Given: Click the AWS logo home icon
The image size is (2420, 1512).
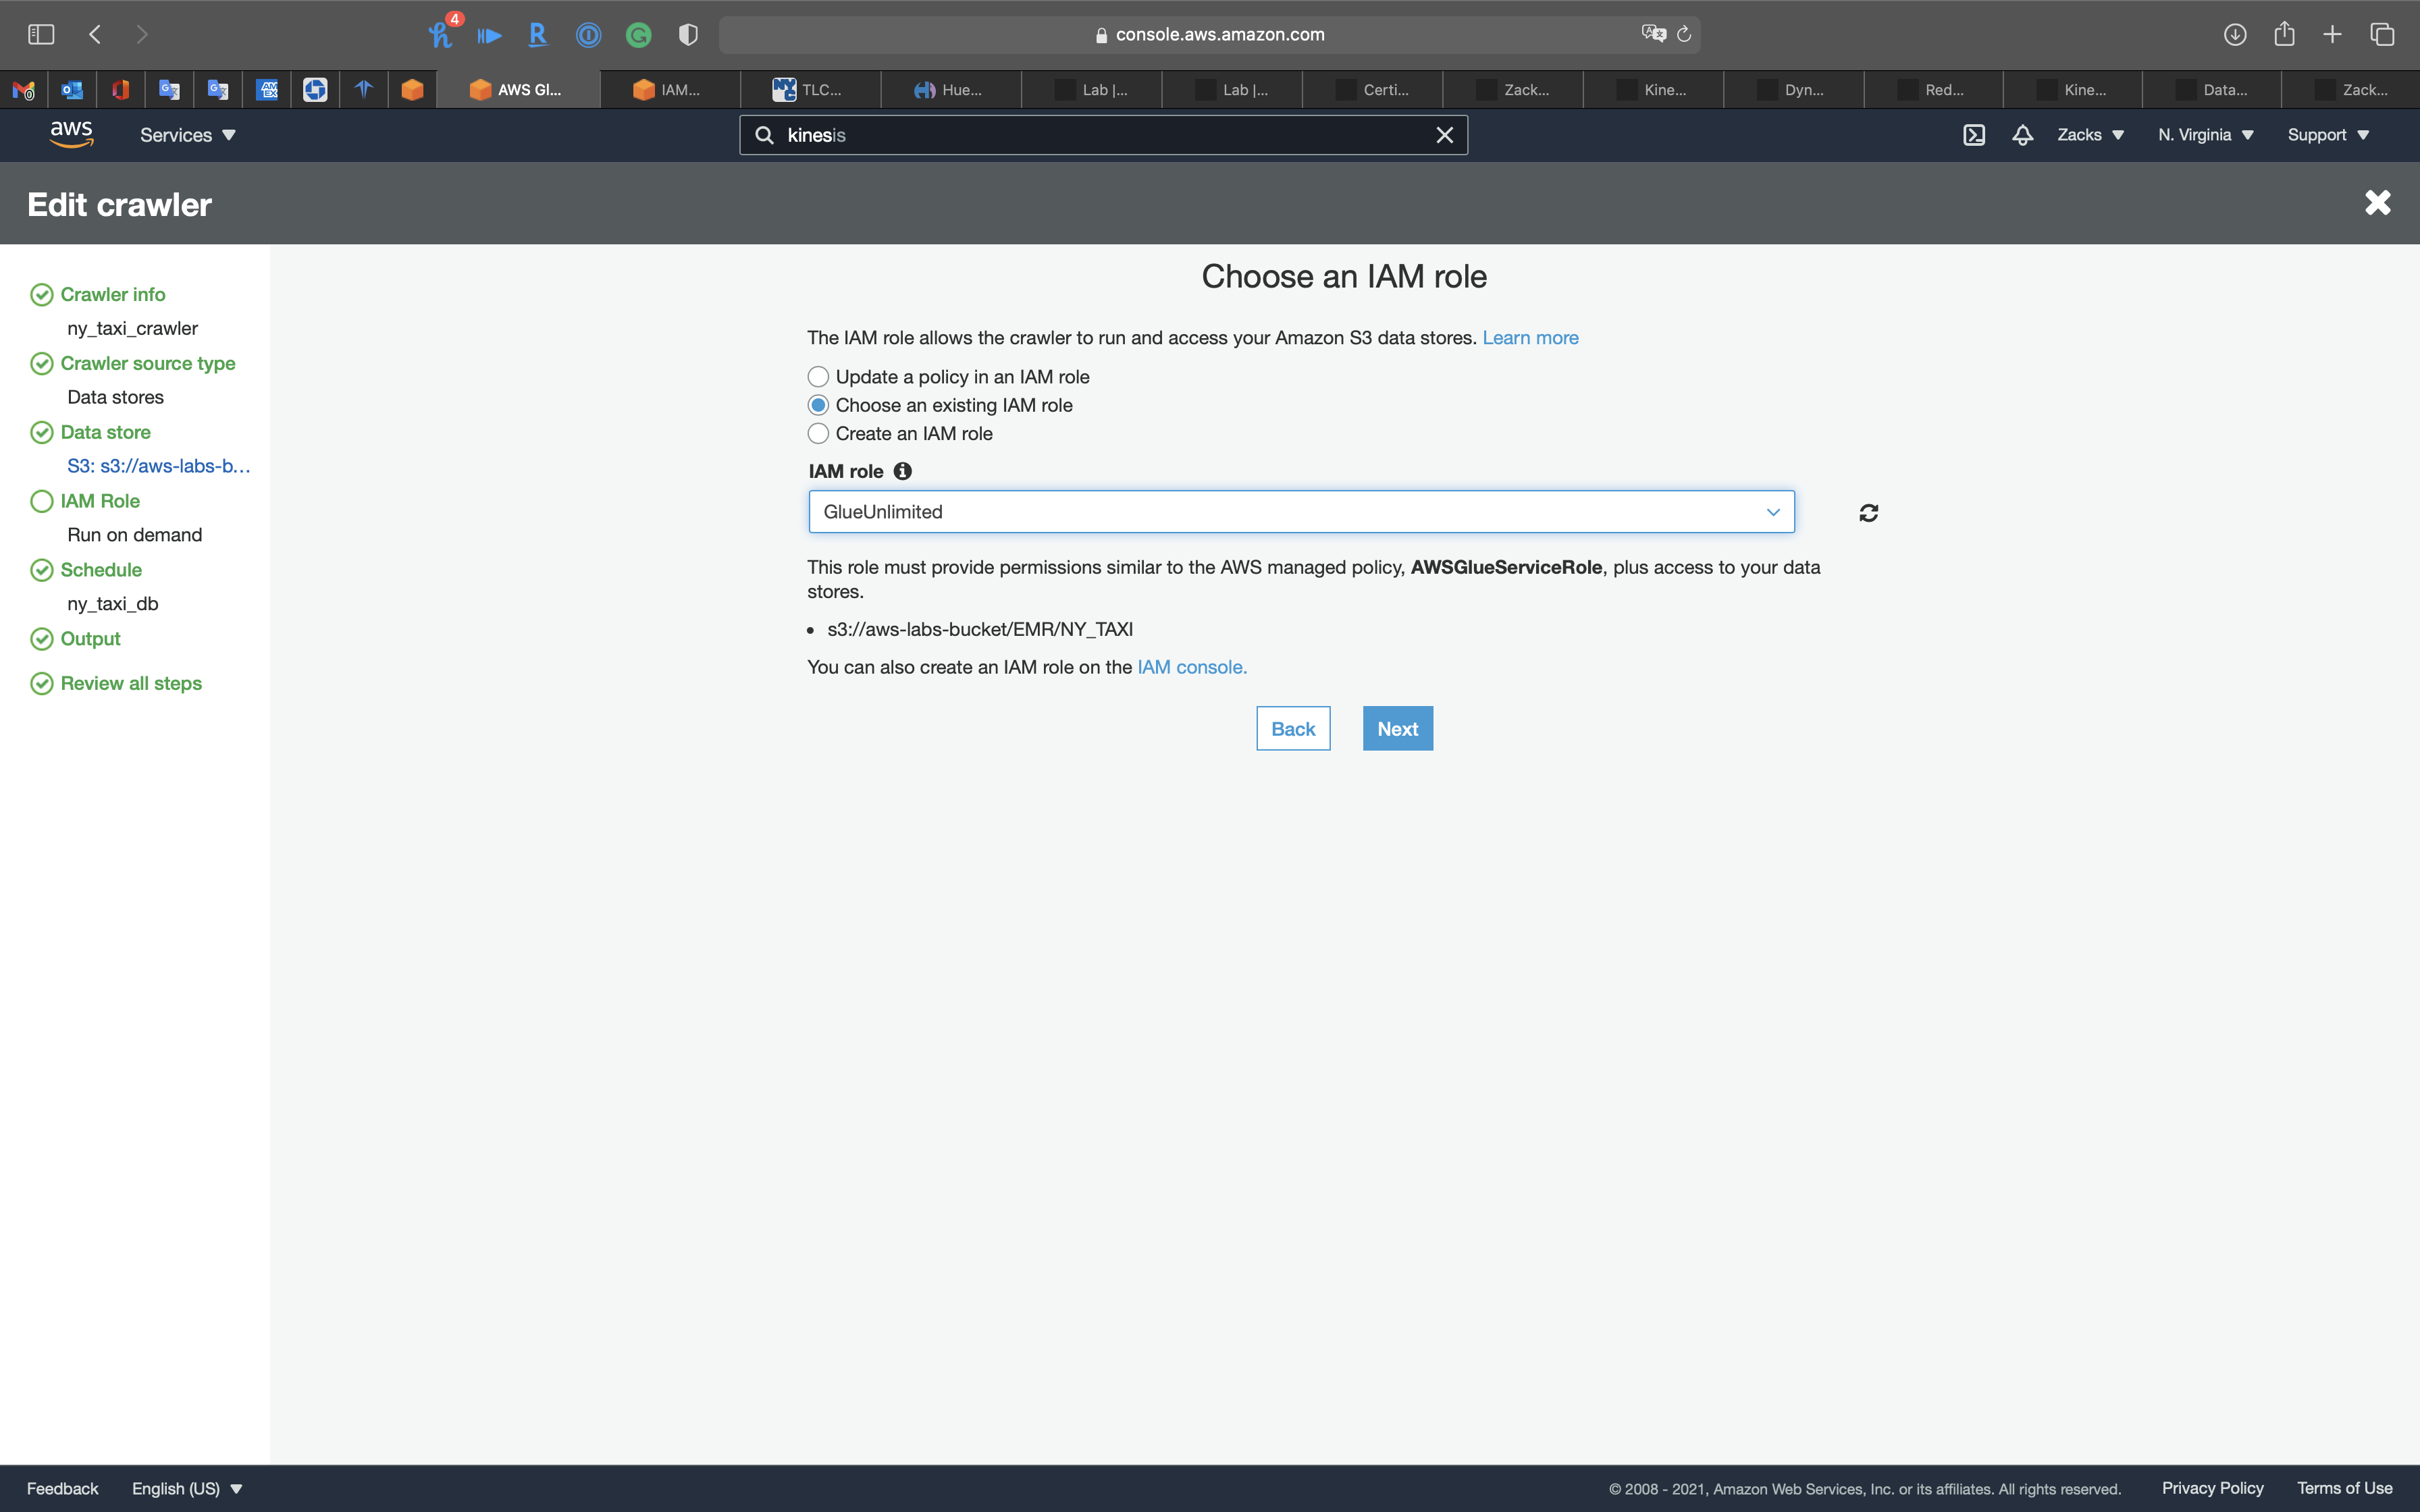Looking at the screenshot, I should [x=71, y=134].
